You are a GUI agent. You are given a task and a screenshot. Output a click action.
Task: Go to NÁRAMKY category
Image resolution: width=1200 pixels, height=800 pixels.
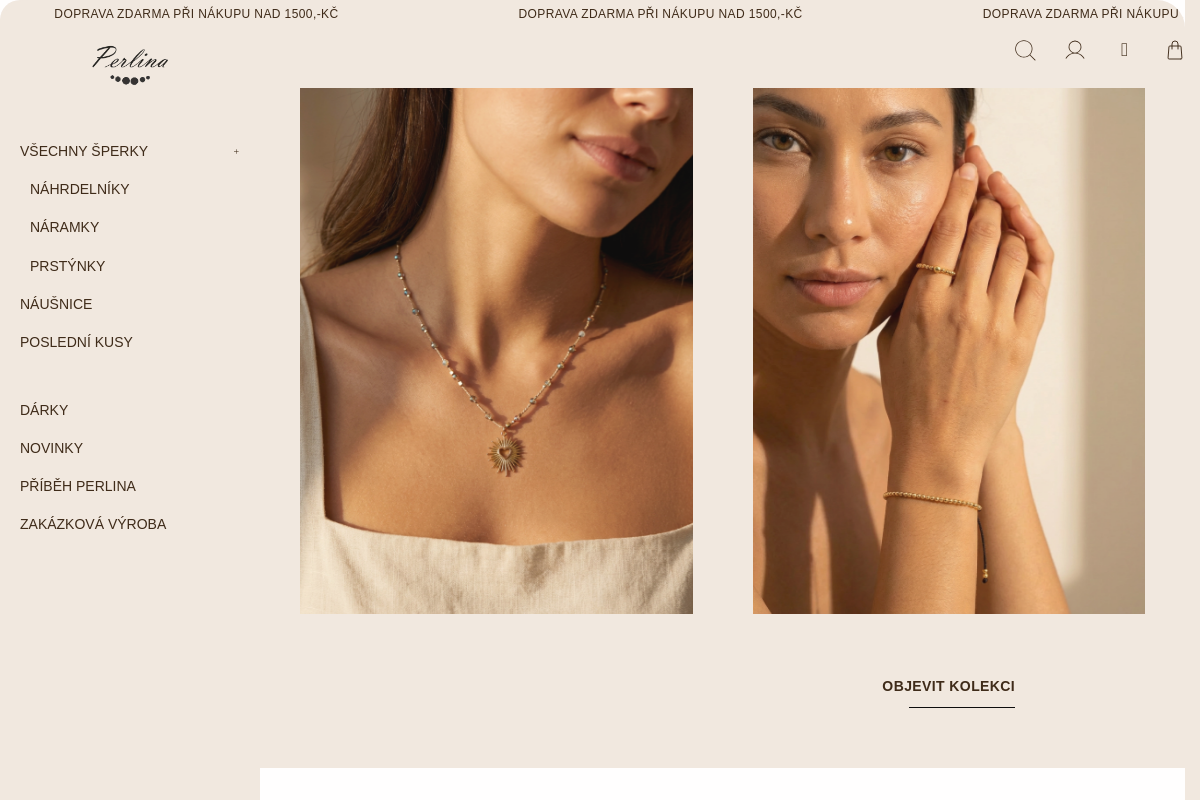pos(65,227)
